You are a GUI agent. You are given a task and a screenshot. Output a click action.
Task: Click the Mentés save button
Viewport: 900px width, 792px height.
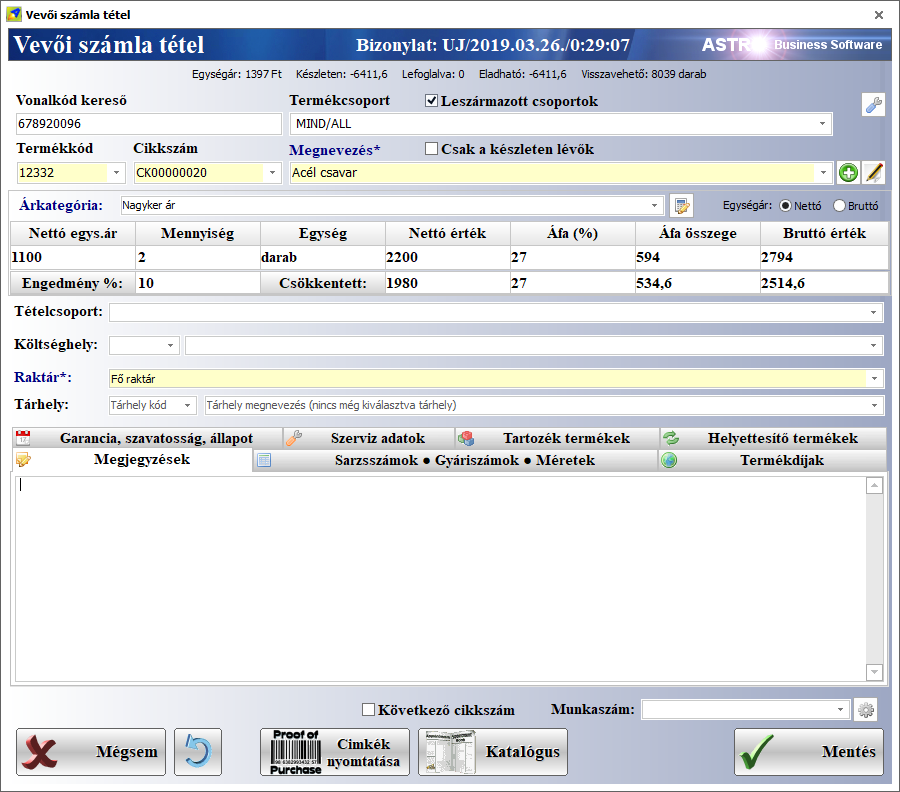click(x=809, y=752)
